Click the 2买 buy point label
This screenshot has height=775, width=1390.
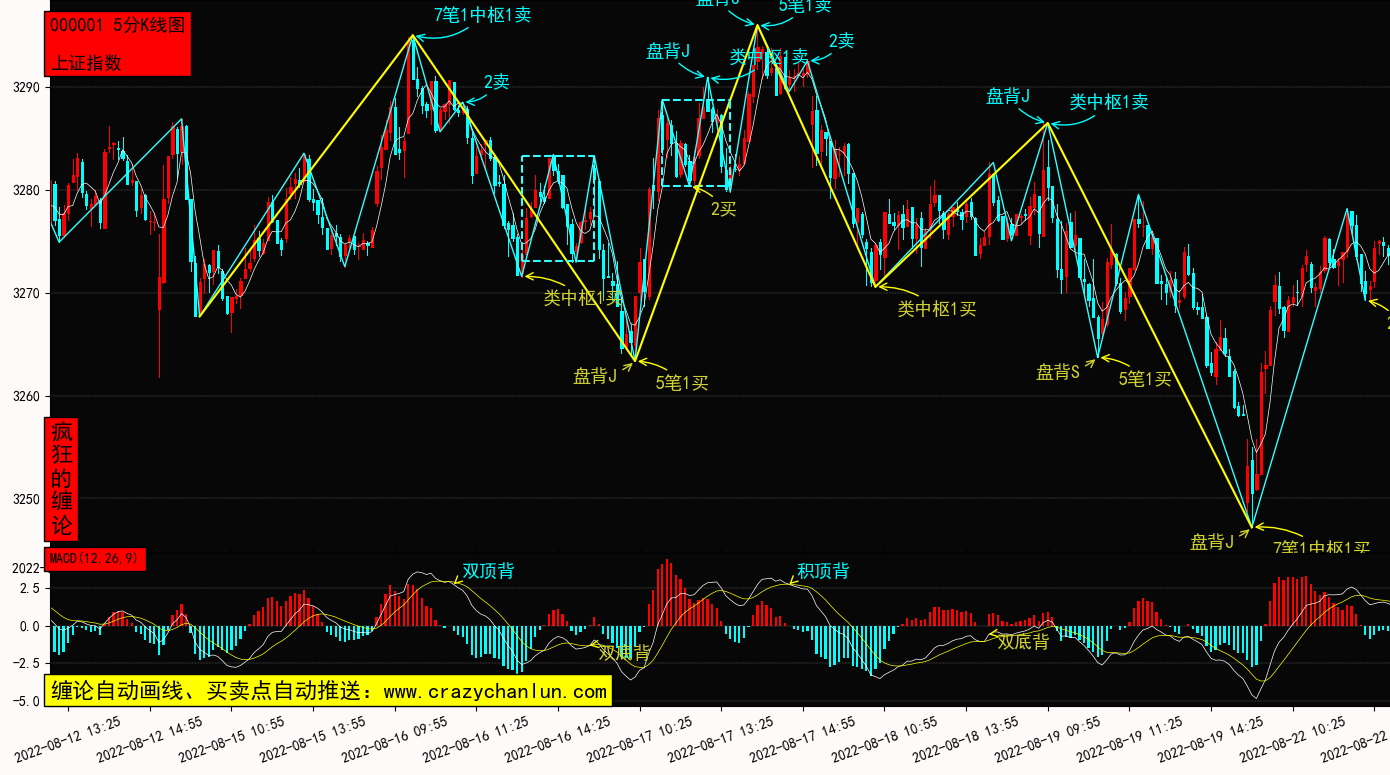723,208
